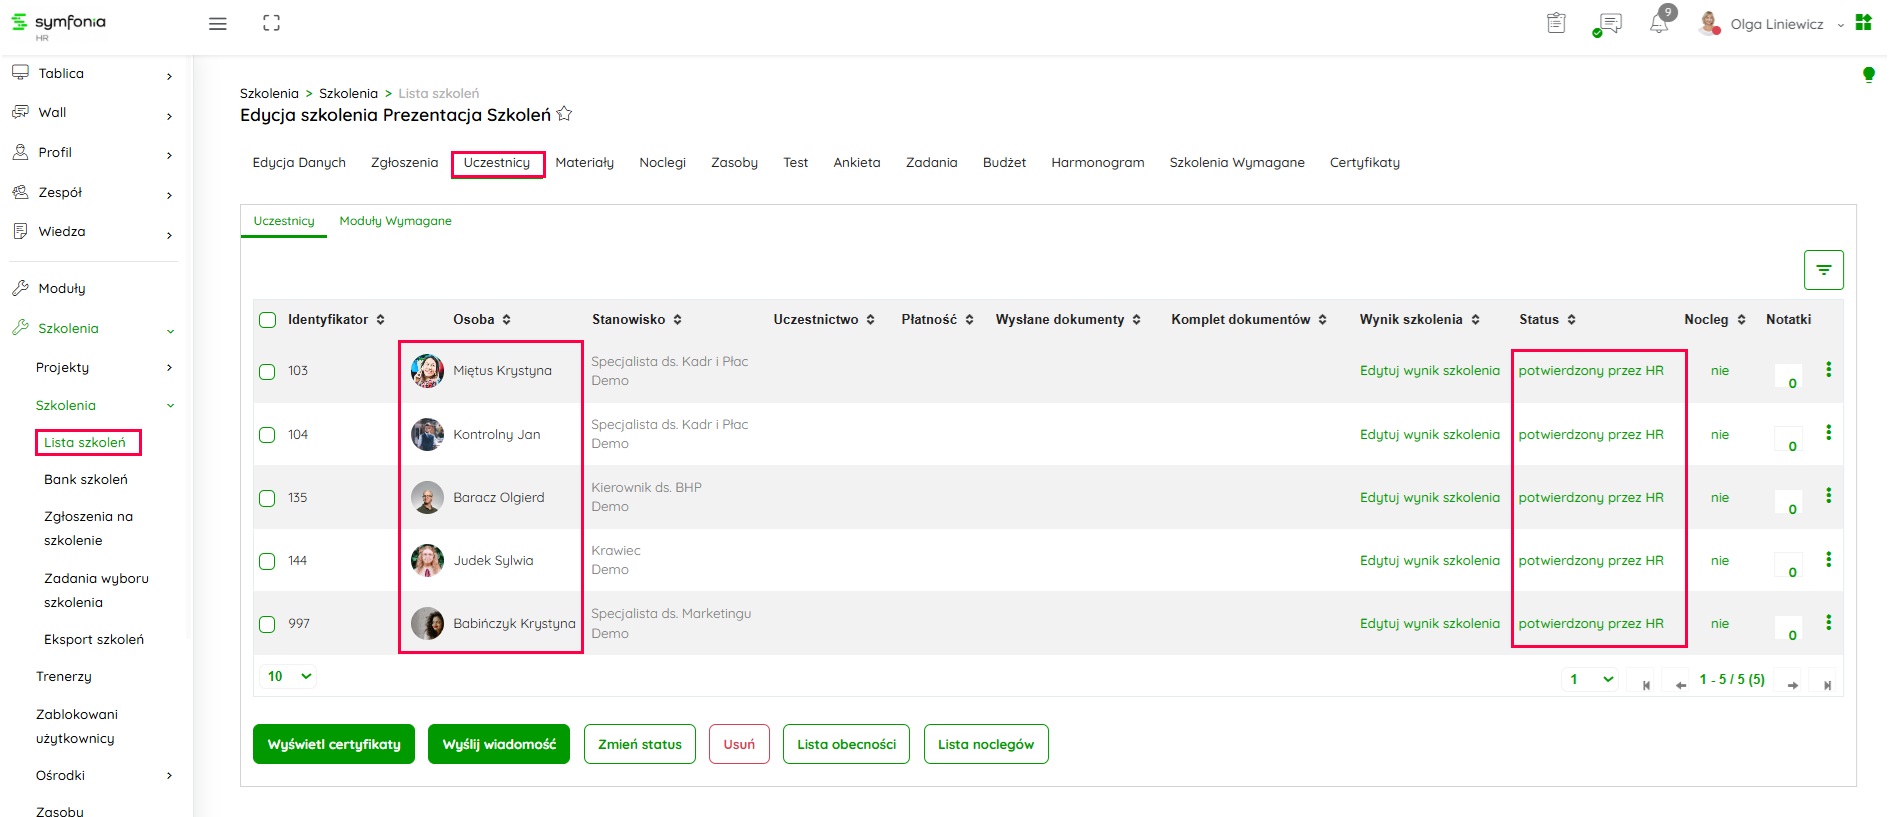The width and height of the screenshot is (1890, 817).
Task: Click Edytuj wynik szkolenia for Baracz Olgierd
Action: pos(1429,498)
